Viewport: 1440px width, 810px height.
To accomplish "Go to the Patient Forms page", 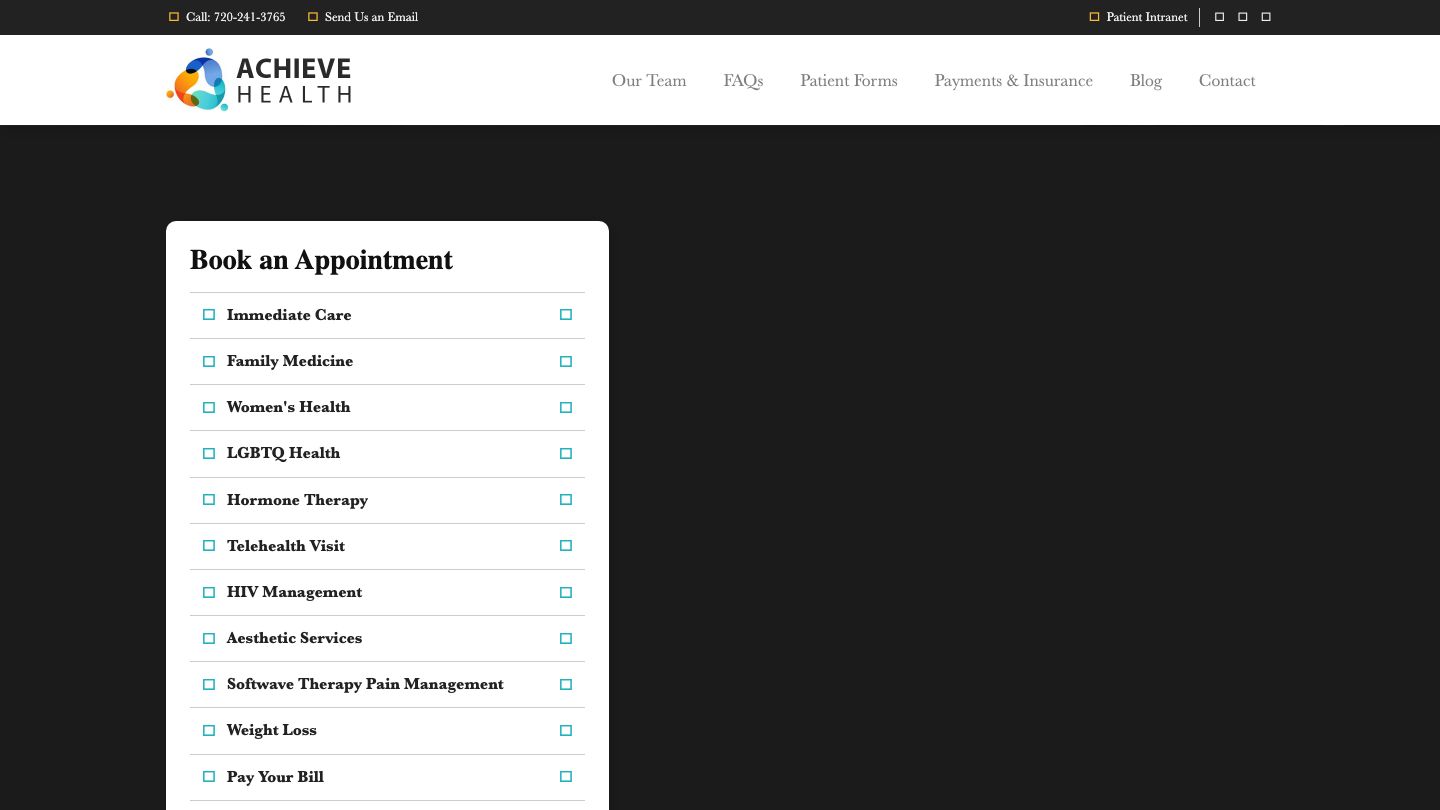I will [x=848, y=81].
